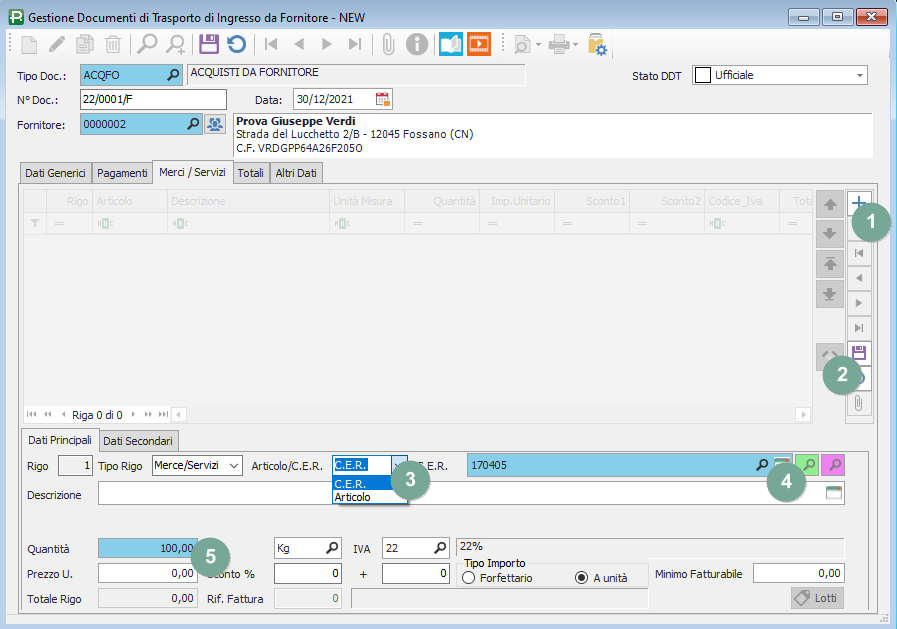Click the orange video tutorial icon
The width and height of the screenshot is (897, 629).
[479, 44]
